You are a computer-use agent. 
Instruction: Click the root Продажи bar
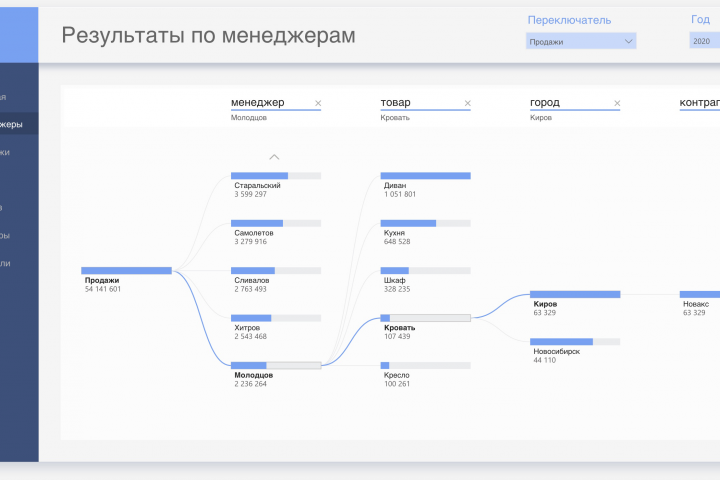pos(126,271)
